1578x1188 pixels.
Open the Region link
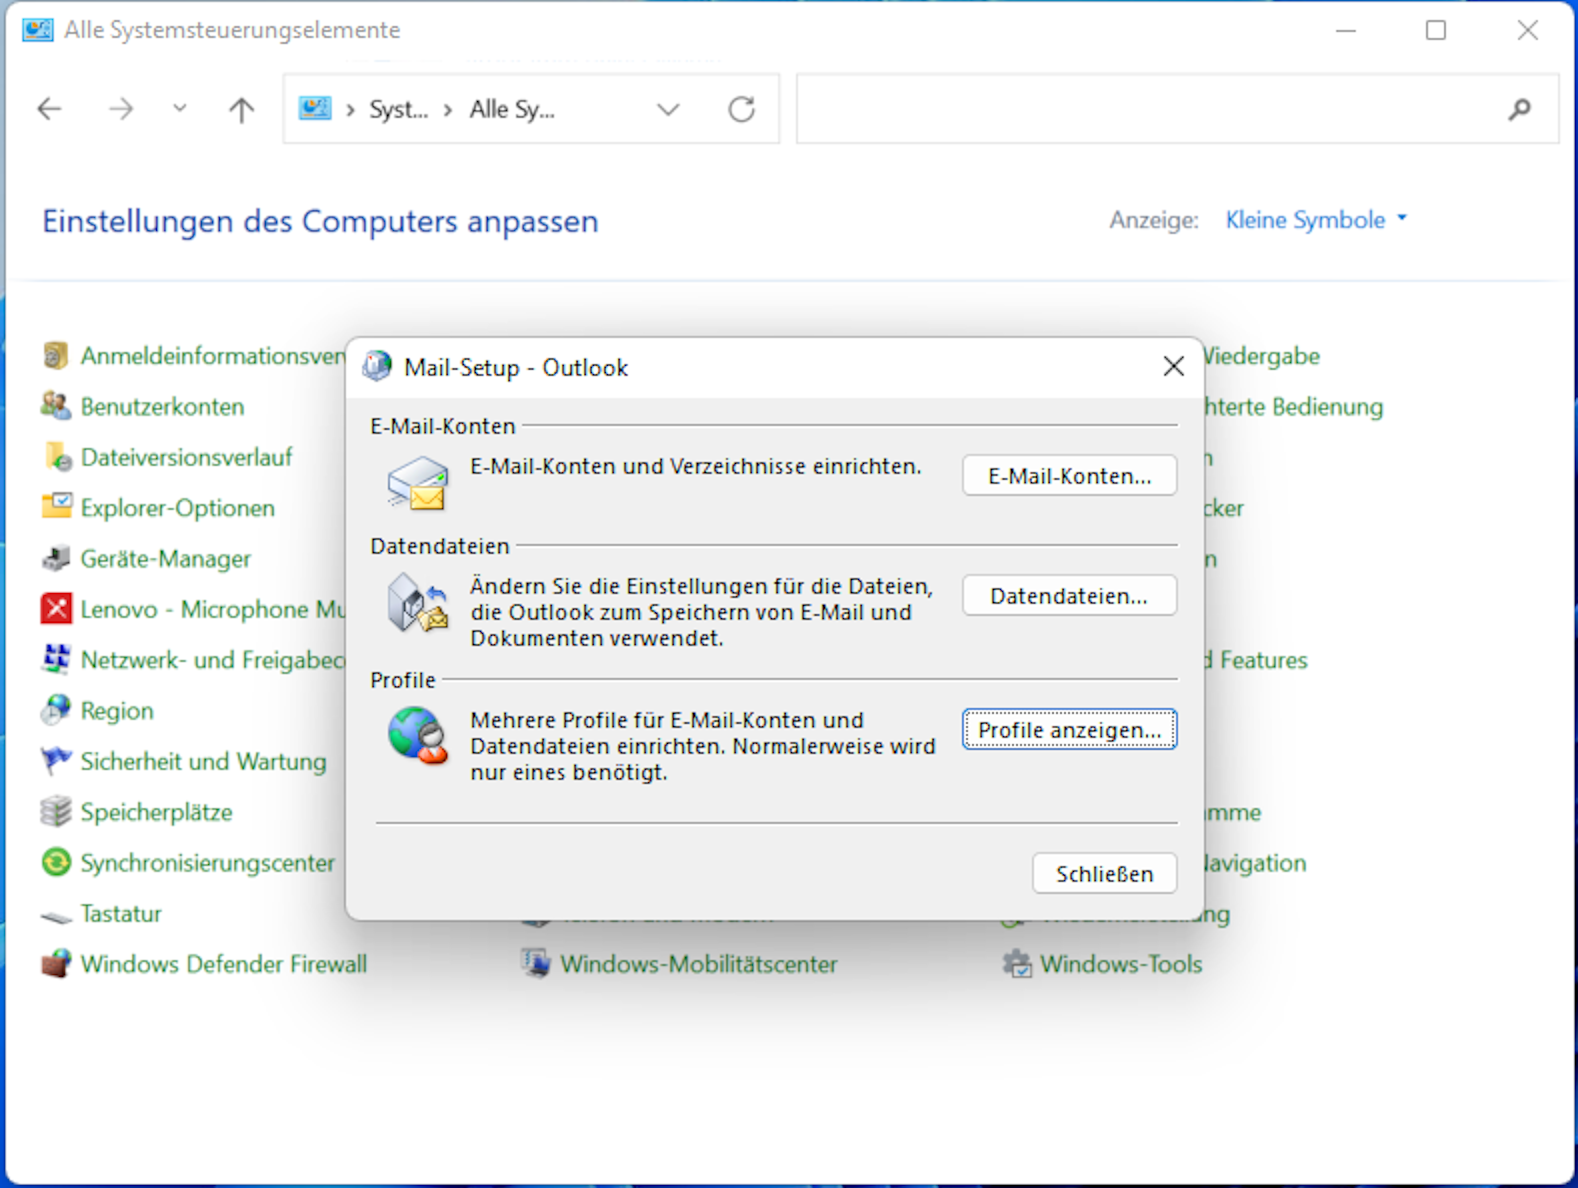tap(117, 711)
